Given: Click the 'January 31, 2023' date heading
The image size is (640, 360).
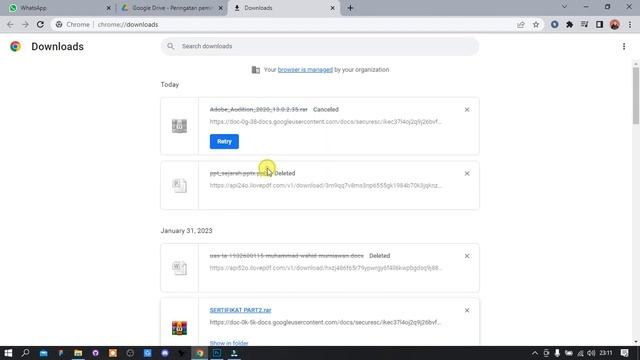Looking at the screenshot, I should (x=186, y=231).
